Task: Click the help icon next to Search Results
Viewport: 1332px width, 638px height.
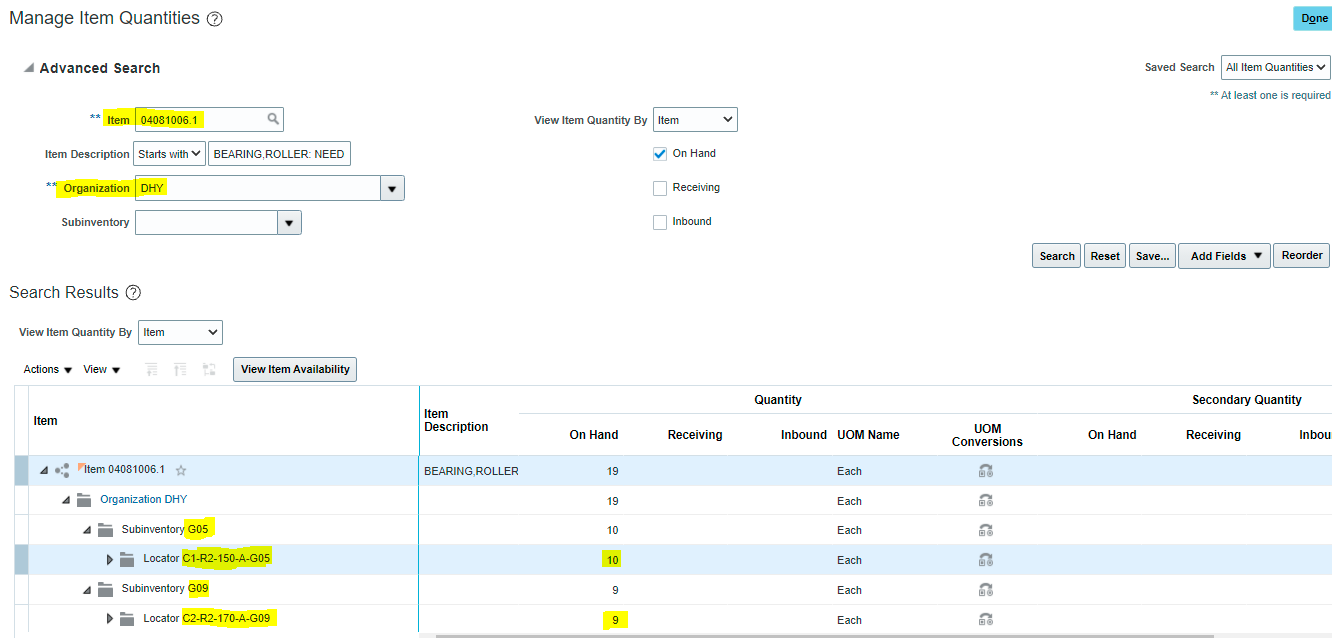Action: pos(133,293)
